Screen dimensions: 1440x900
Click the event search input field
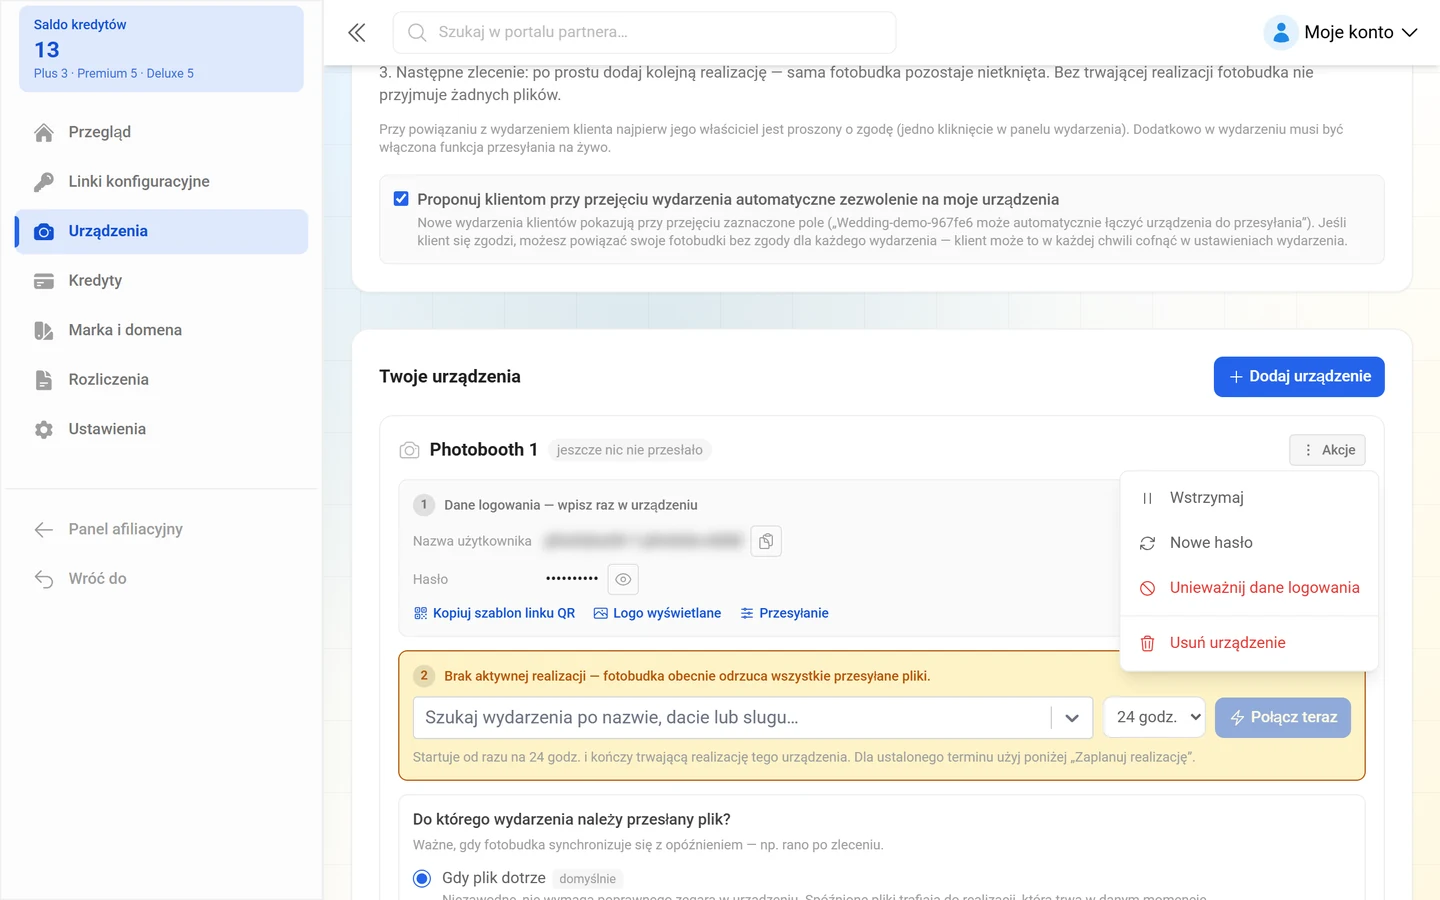coord(732,718)
